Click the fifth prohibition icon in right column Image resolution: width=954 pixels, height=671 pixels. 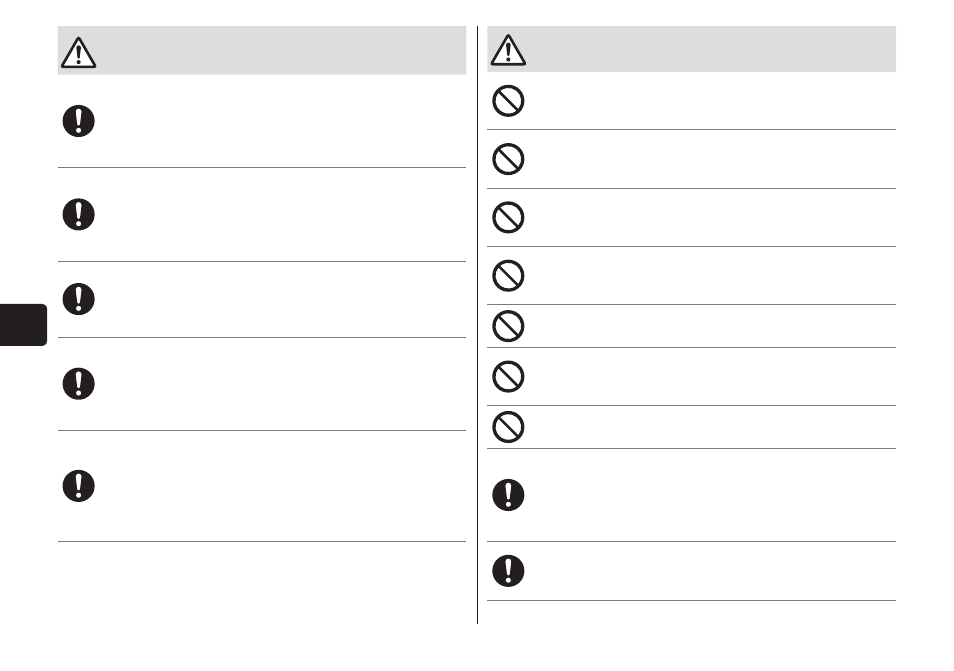pyautogui.click(x=508, y=326)
